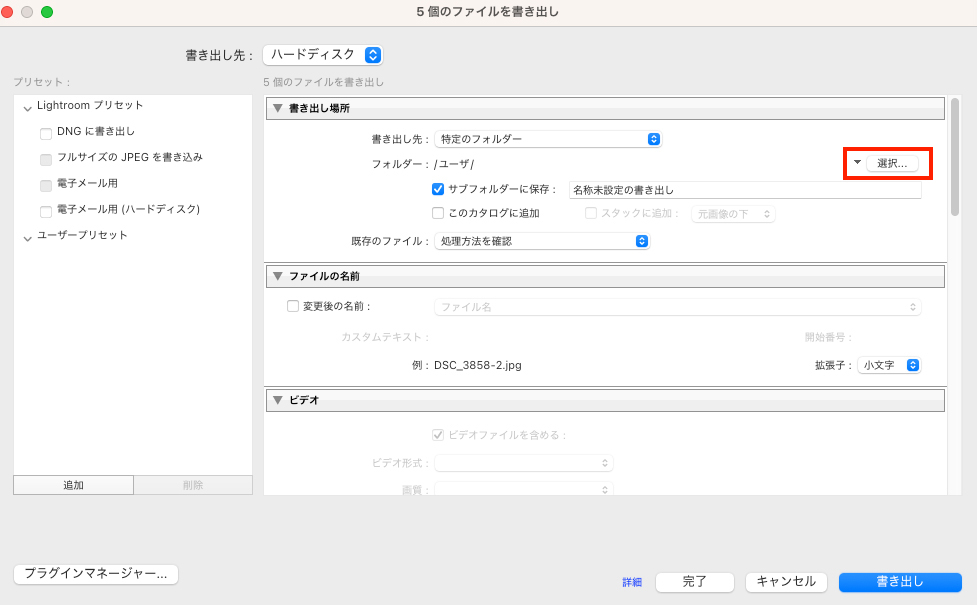Collapse the 書き出し場所 section
Image resolution: width=977 pixels, height=605 pixels.
[277, 108]
